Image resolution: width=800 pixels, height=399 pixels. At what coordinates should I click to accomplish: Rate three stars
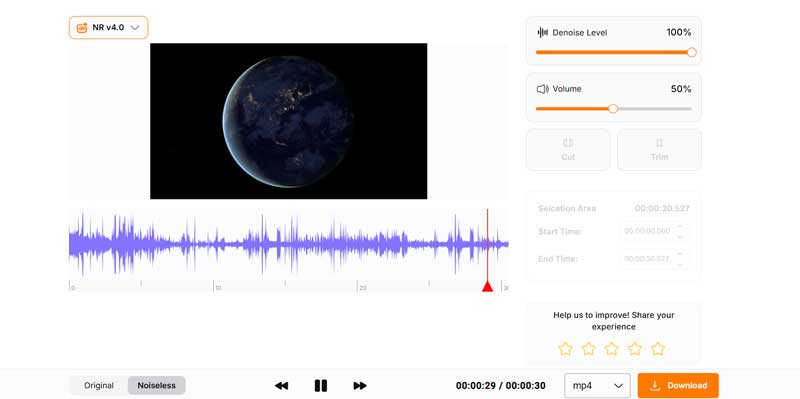(x=611, y=349)
